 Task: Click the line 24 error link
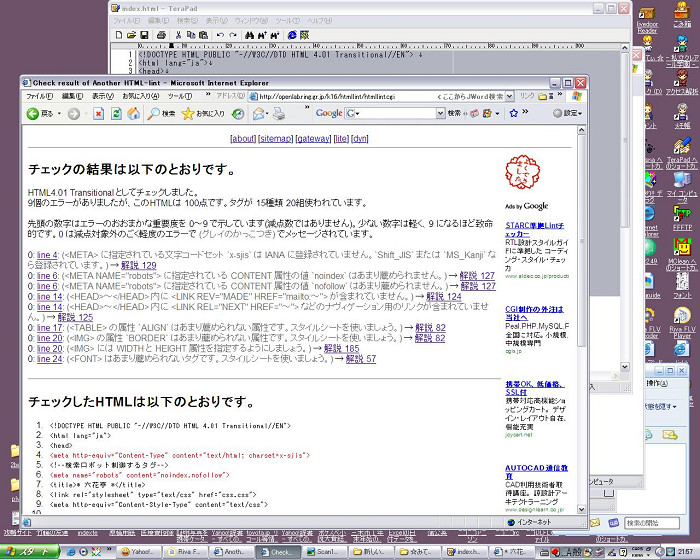pos(50,359)
